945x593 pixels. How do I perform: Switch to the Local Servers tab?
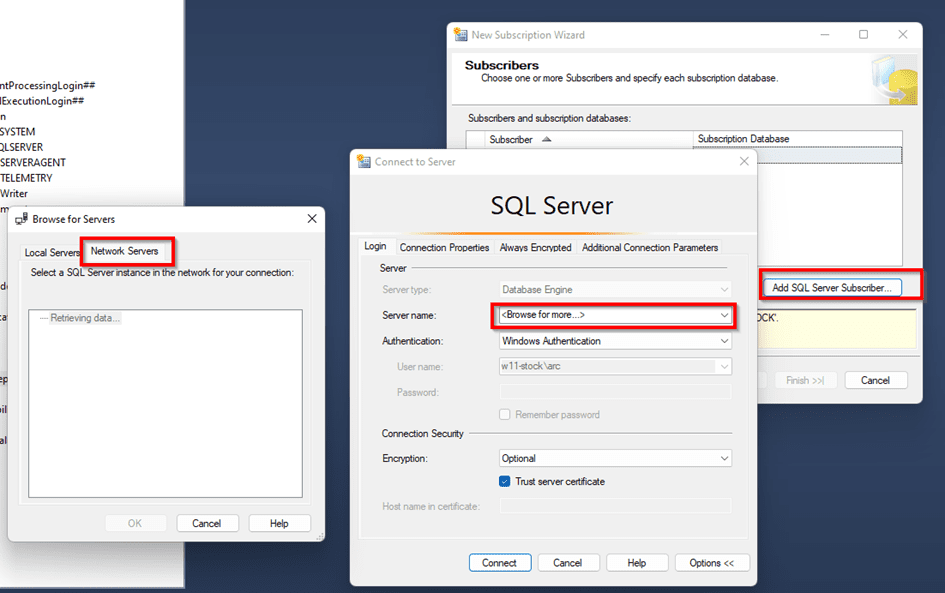click(52, 253)
